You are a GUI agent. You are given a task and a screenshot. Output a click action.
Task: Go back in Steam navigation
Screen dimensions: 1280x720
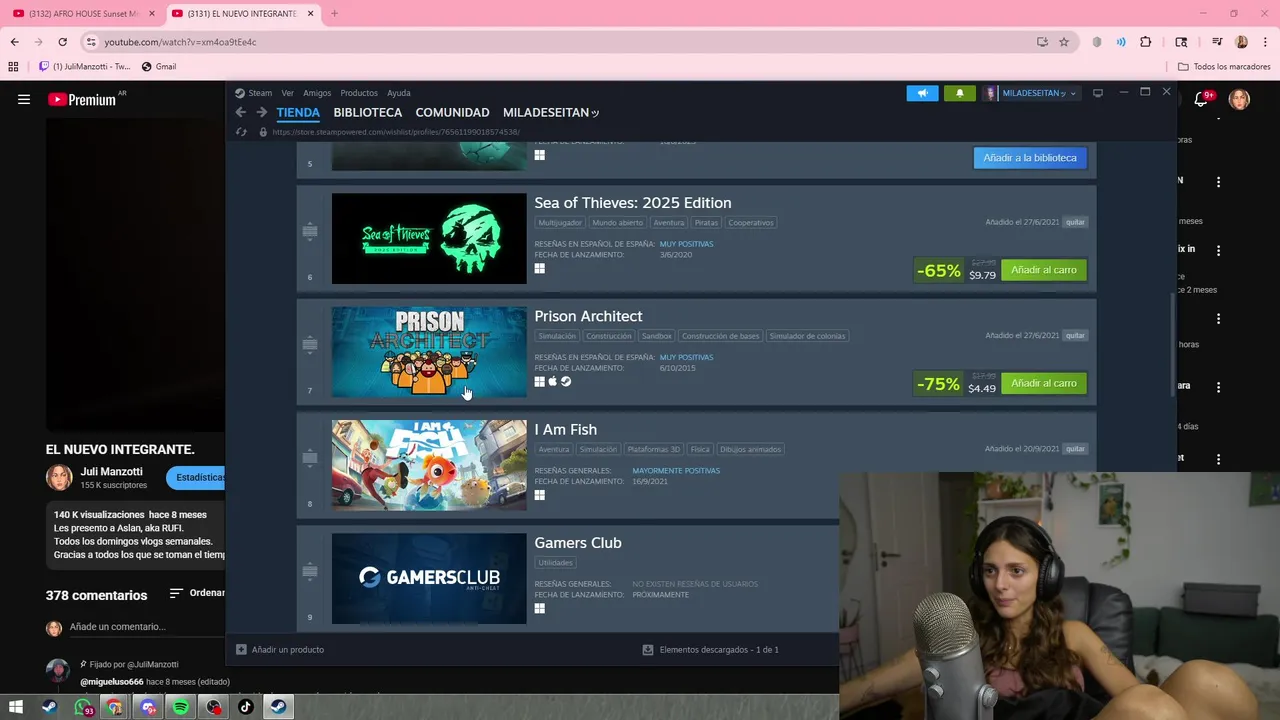point(240,113)
